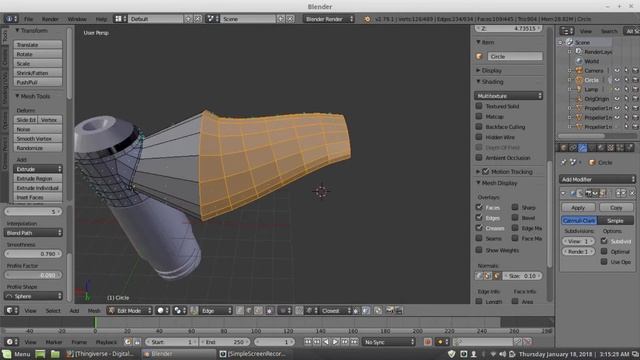Open the Blend Path interpolation dropdown
This screenshot has width=640, height=360.
tap(33, 233)
